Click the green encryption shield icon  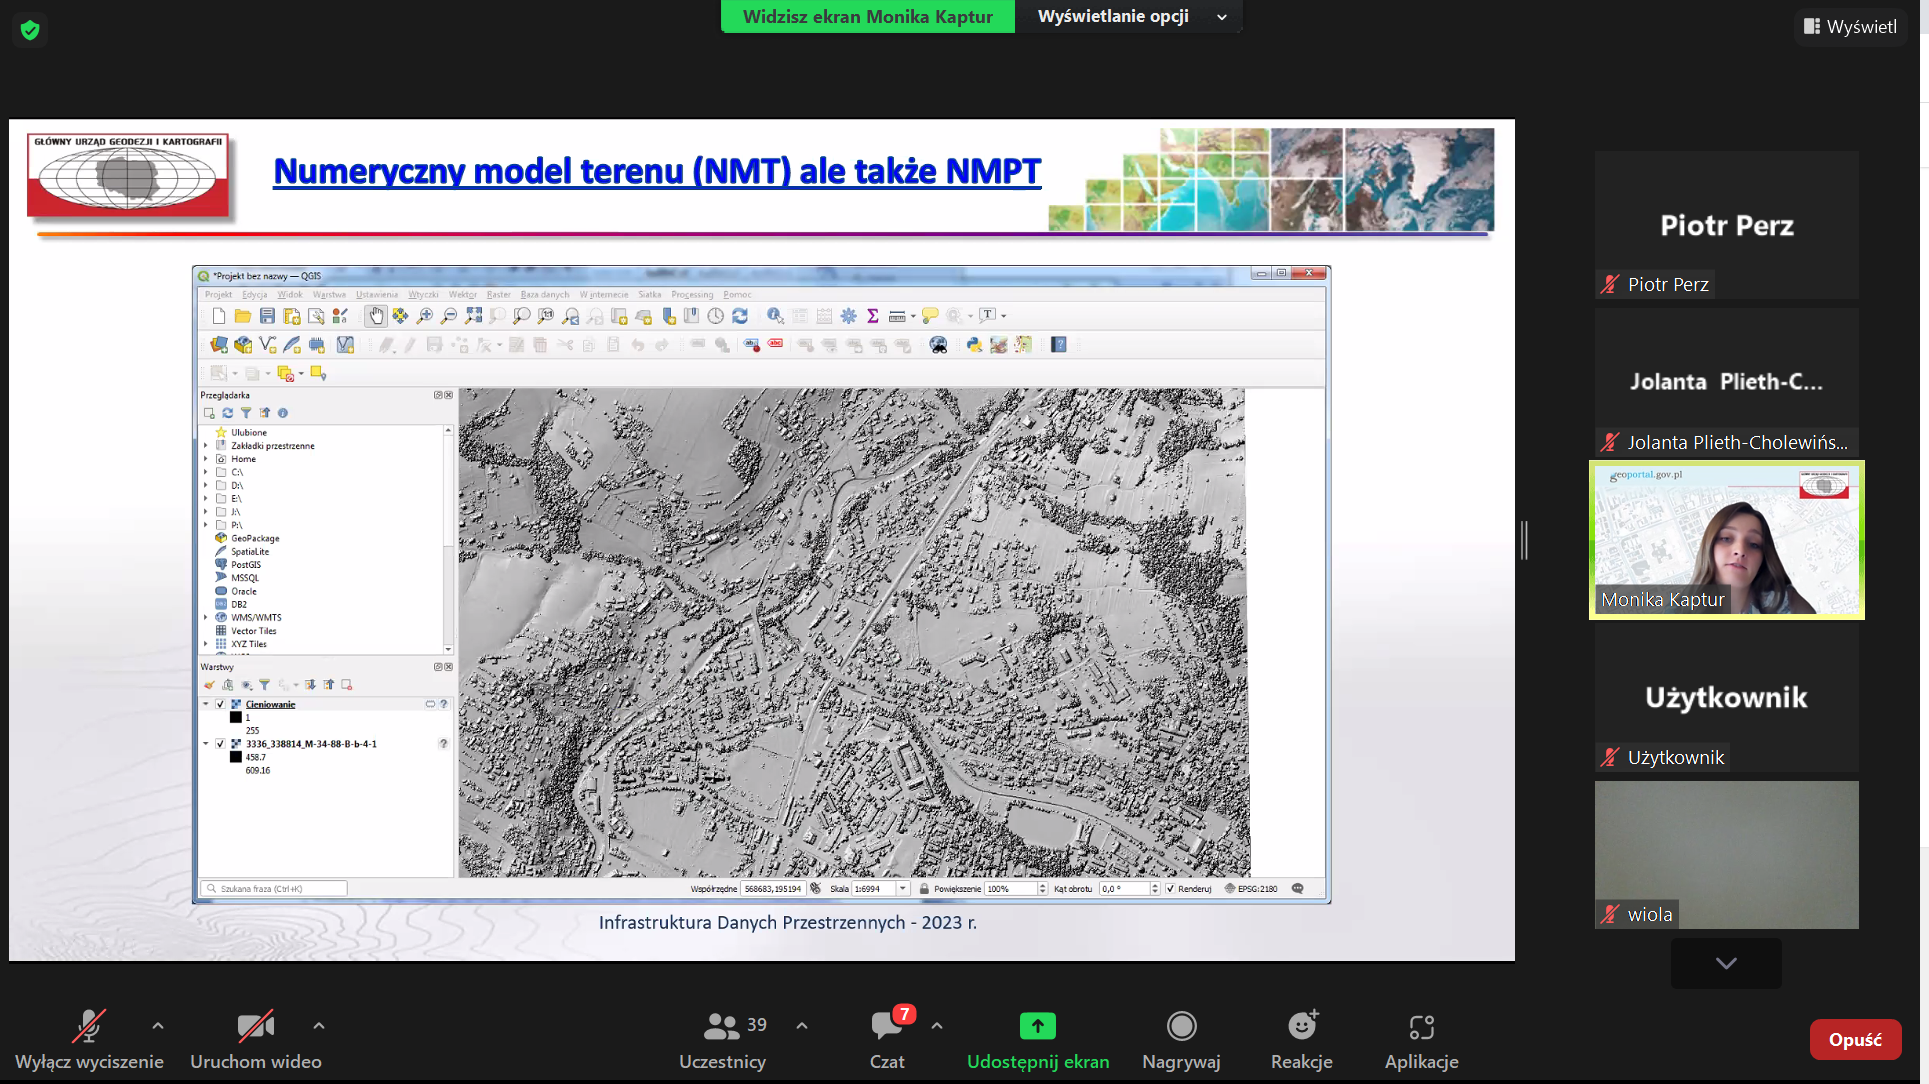30,30
